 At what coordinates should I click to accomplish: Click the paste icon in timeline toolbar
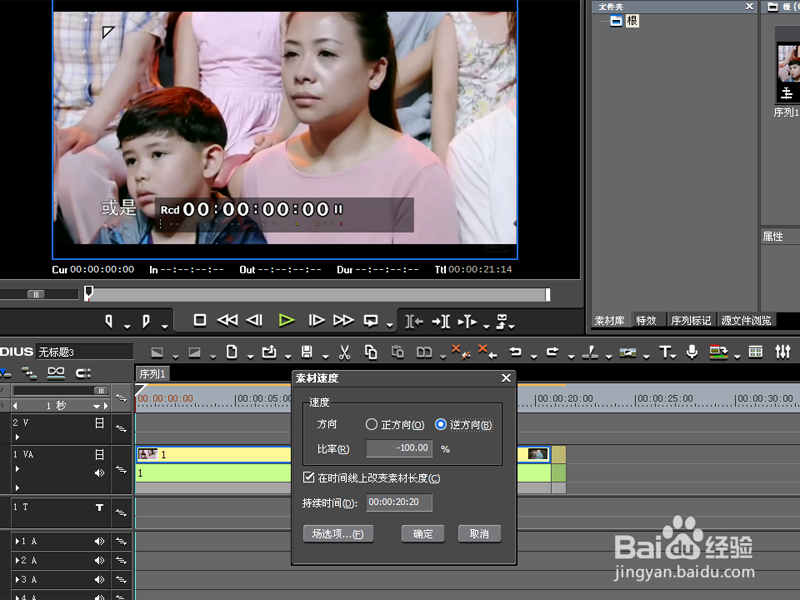tap(397, 352)
